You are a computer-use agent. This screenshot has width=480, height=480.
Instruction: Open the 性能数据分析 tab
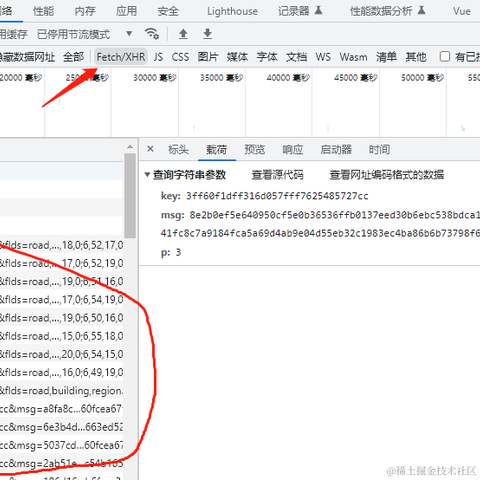tap(381, 11)
